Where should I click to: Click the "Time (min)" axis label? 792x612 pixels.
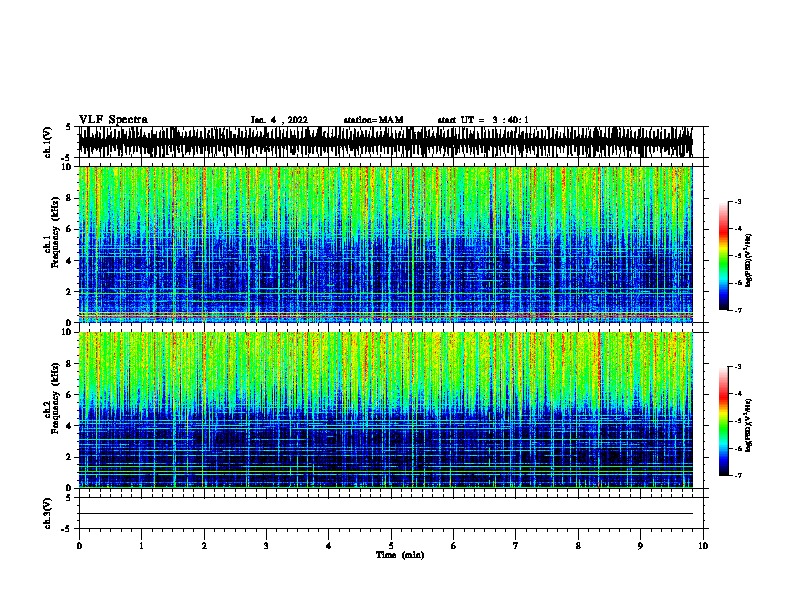(400, 555)
